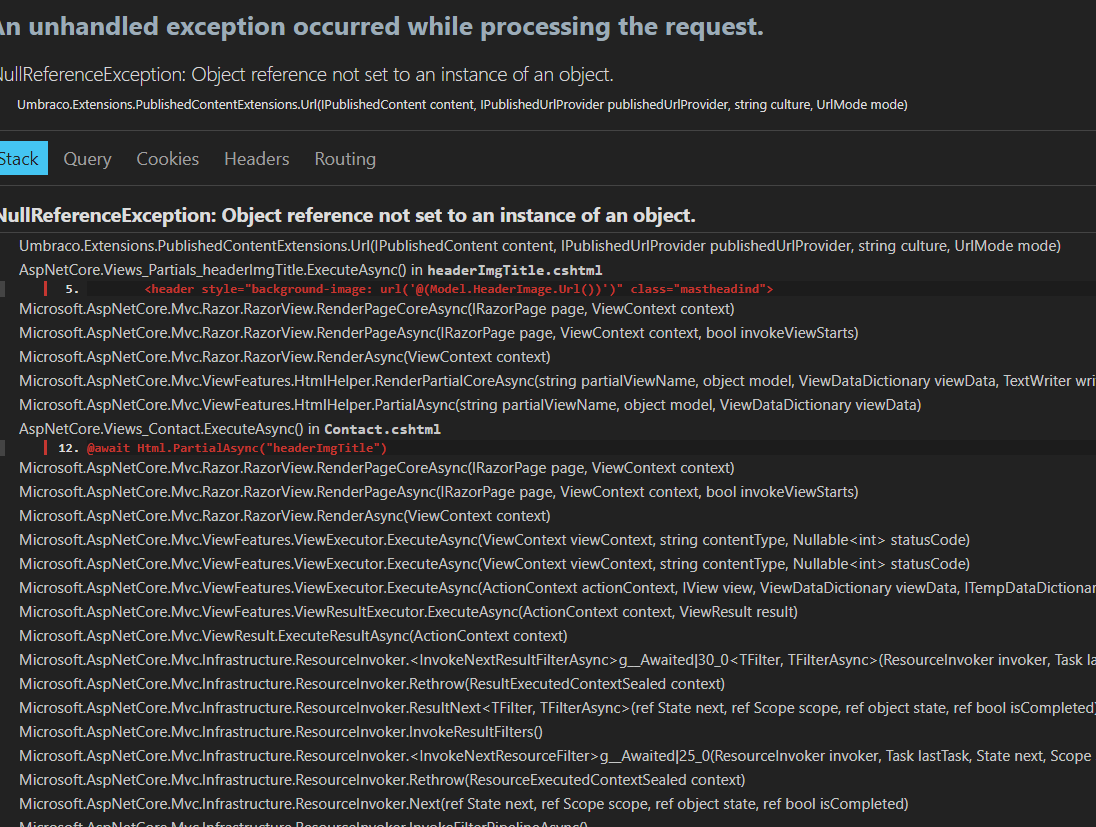Select the Rethrow(ResultExecutedContextSealed context) frame
This screenshot has width=1096, height=827.
372,684
